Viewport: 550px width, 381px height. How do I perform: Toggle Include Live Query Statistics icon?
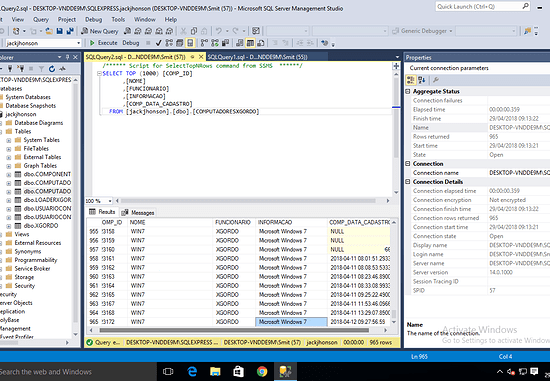pos(215,43)
